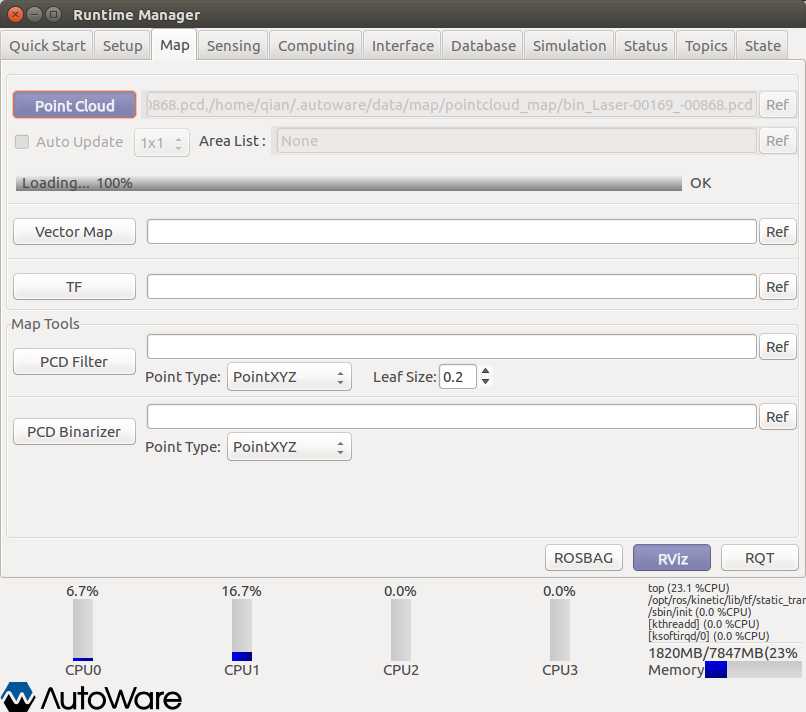Click the Loading progress bar
The image size is (806, 712).
tap(348, 184)
